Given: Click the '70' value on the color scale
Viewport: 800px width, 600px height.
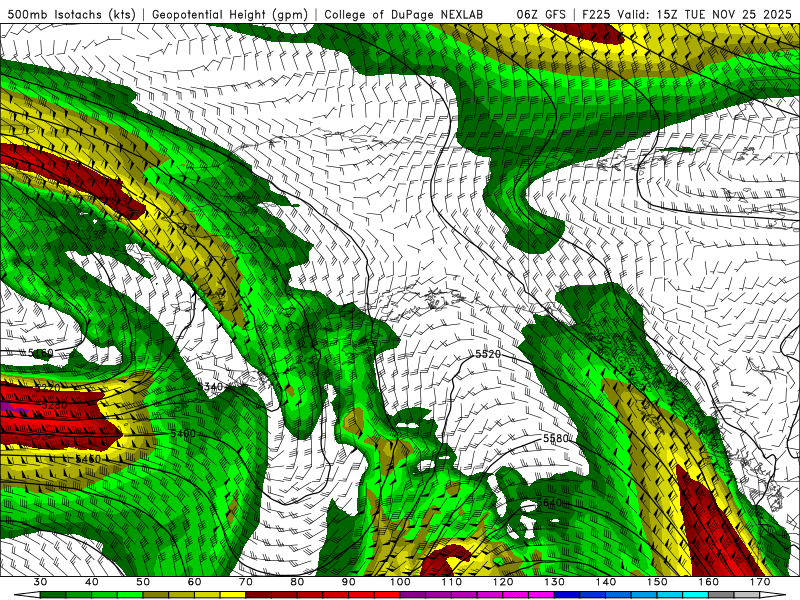Looking at the screenshot, I should (x=246, y=582).
